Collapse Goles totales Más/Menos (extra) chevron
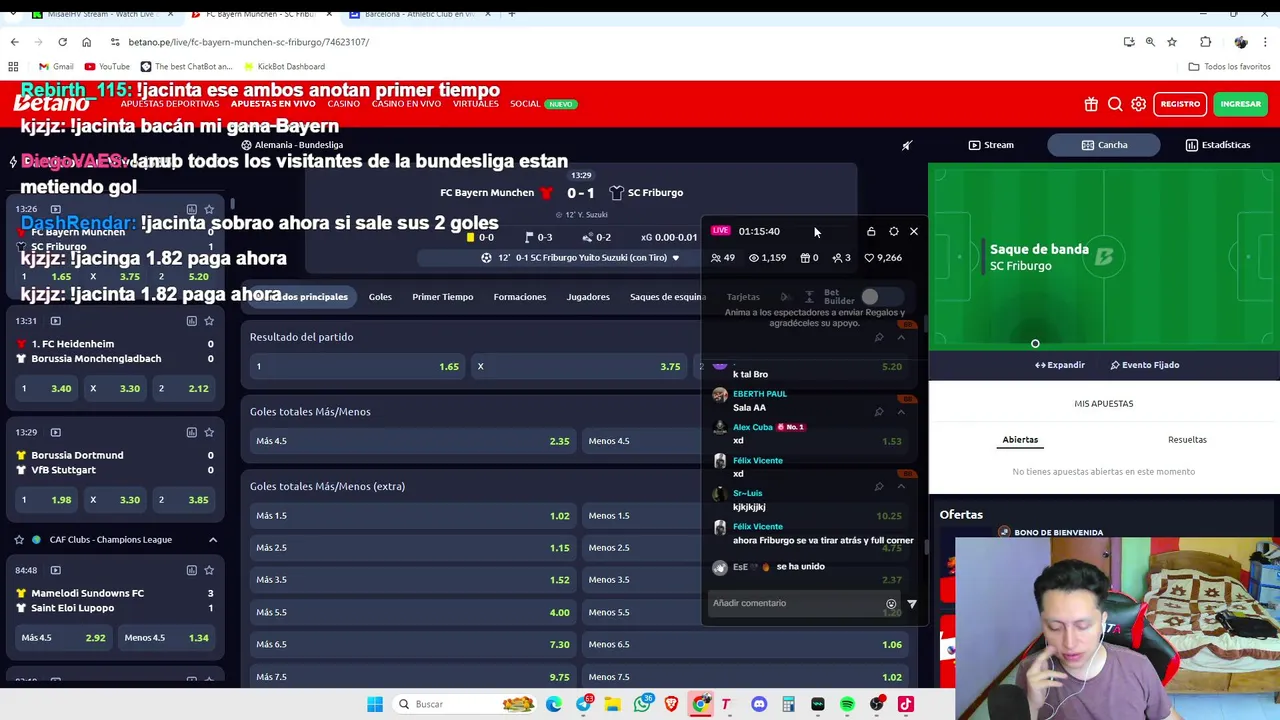This screenshot has height=720, width=1280. [x=901, y=486]
